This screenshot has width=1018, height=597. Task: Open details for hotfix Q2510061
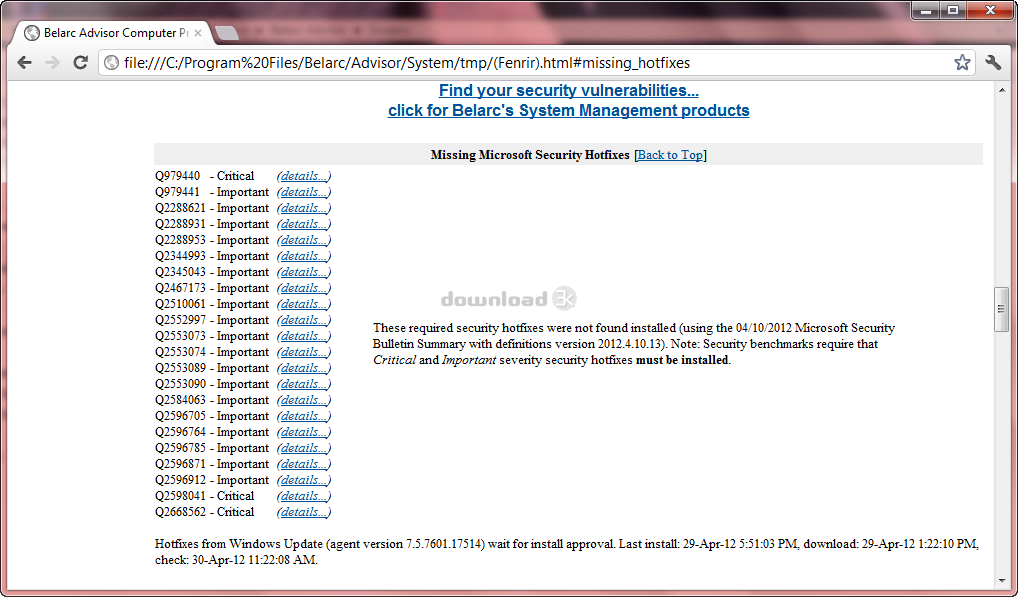(304, 304)
